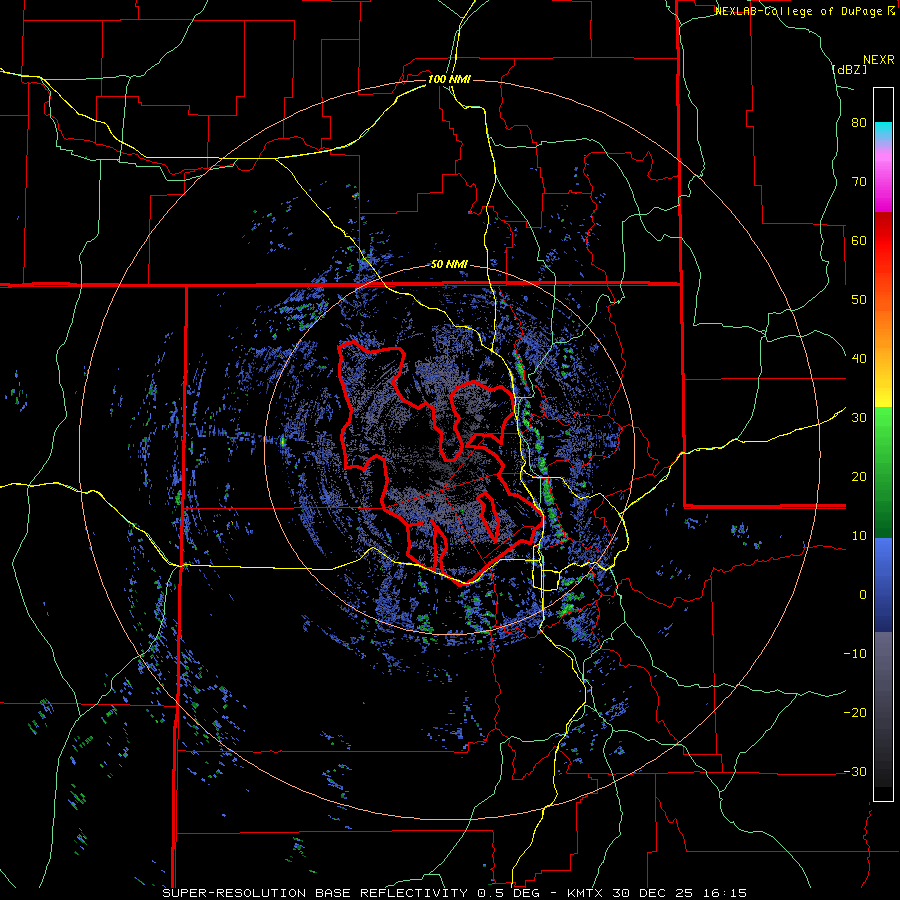Click the dBZ unit label

pyautogui.click(x=850, y=70)
